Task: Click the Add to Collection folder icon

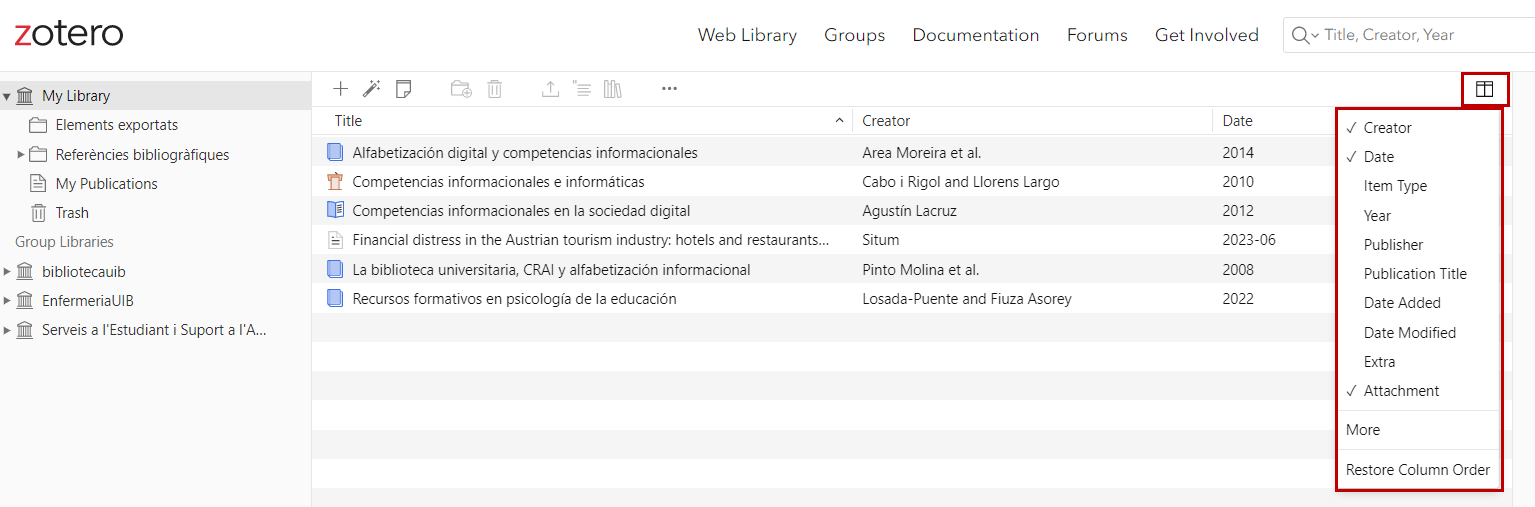Action: 461,89
